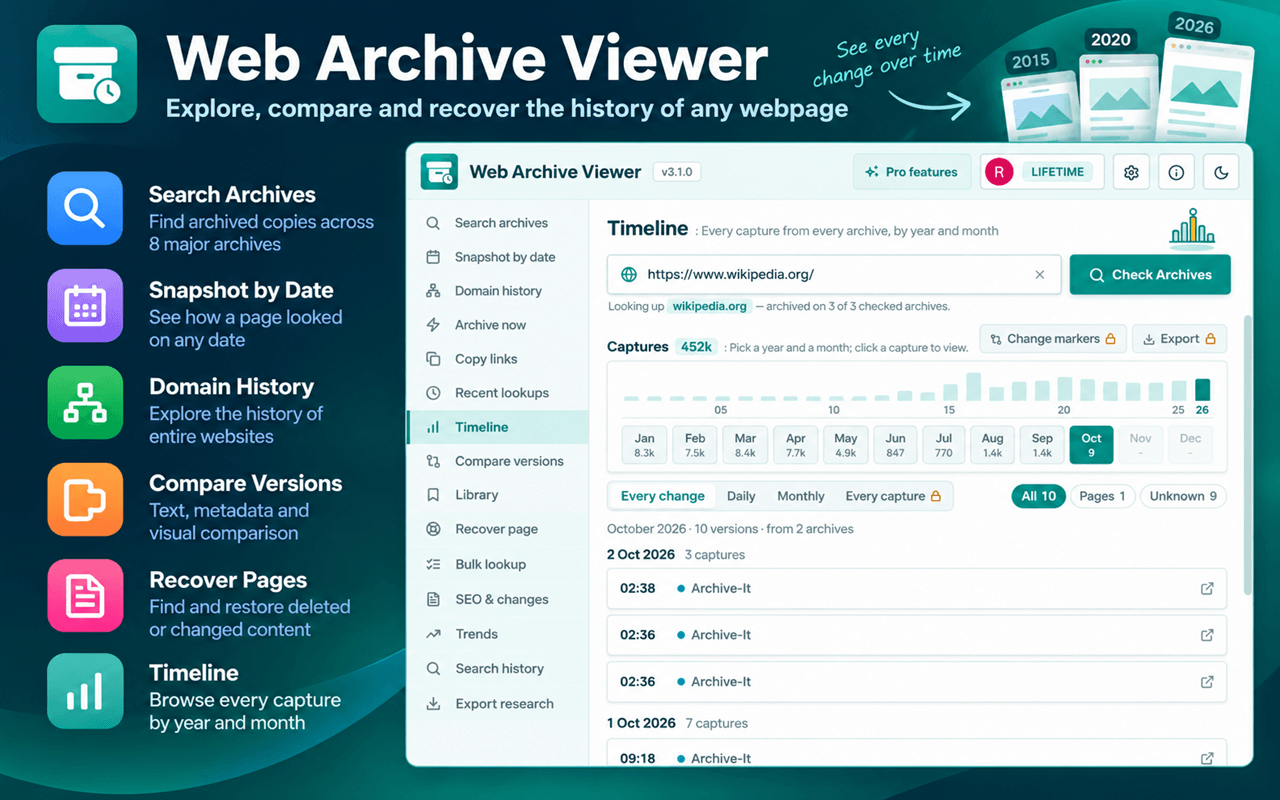Screen dimensions: 1280x800
Task: Click the R account avatar
Action: (998, 172)
